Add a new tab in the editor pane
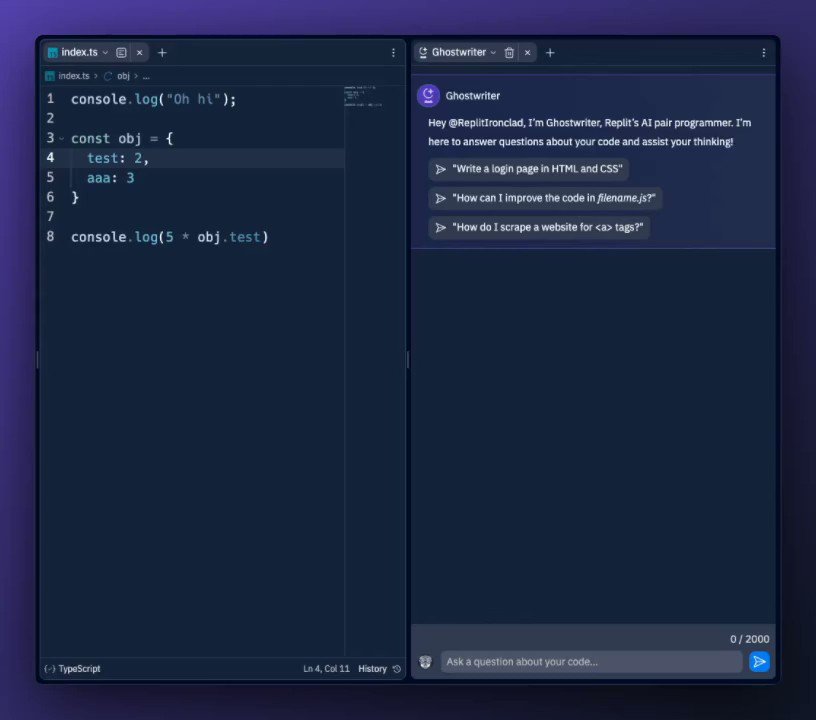Viewport: 816px width, 720px height. 162,53
